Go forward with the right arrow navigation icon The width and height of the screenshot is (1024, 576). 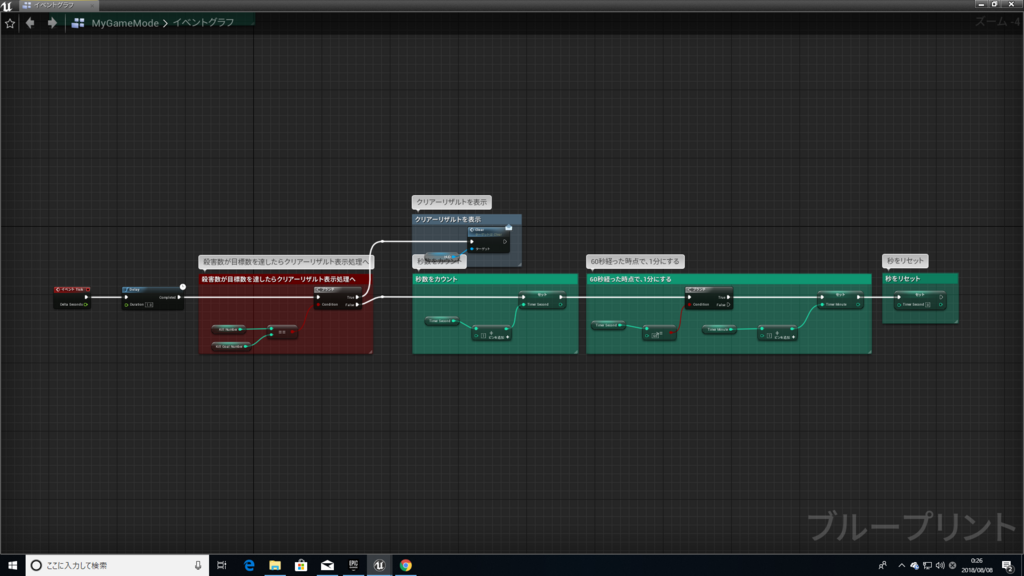[x=52, y=23]
